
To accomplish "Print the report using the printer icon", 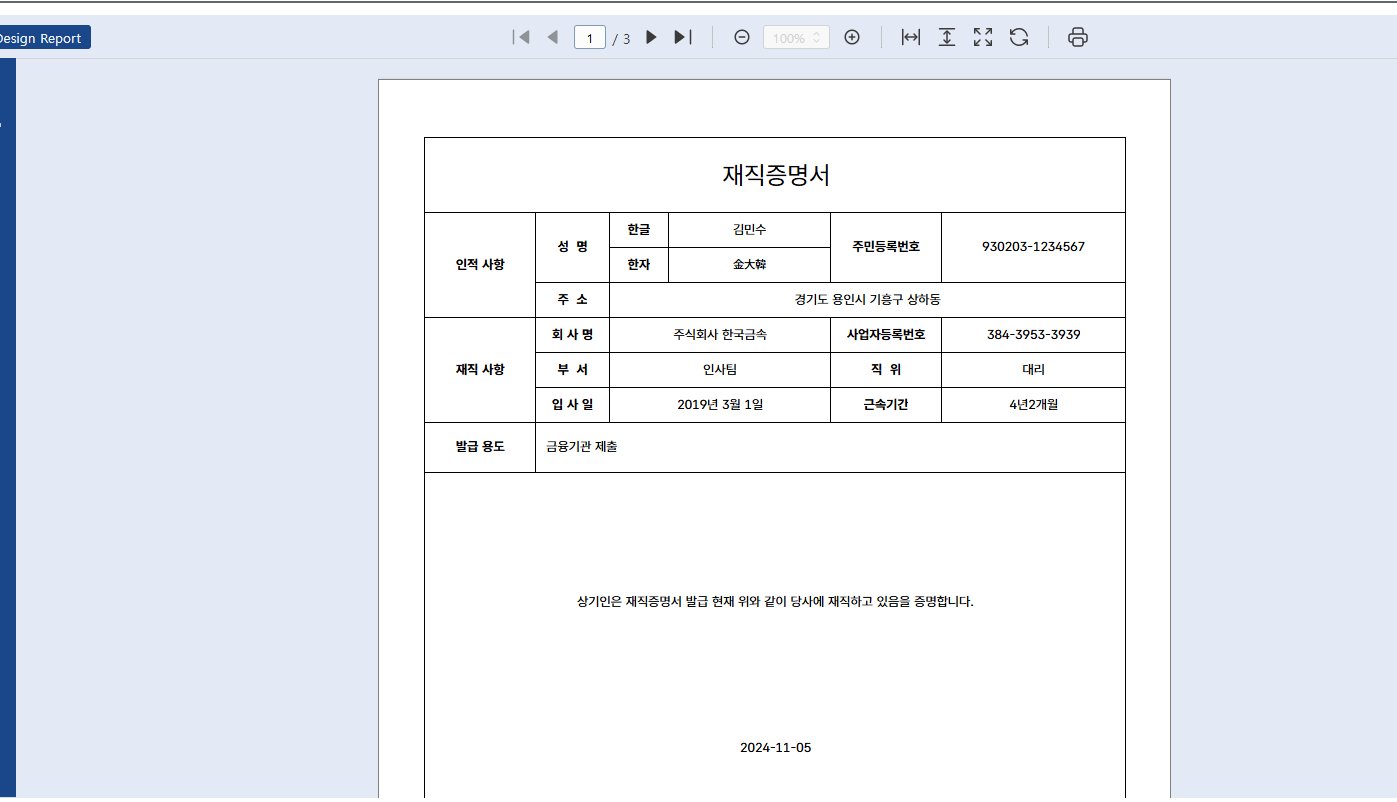I will point(1078,37).
